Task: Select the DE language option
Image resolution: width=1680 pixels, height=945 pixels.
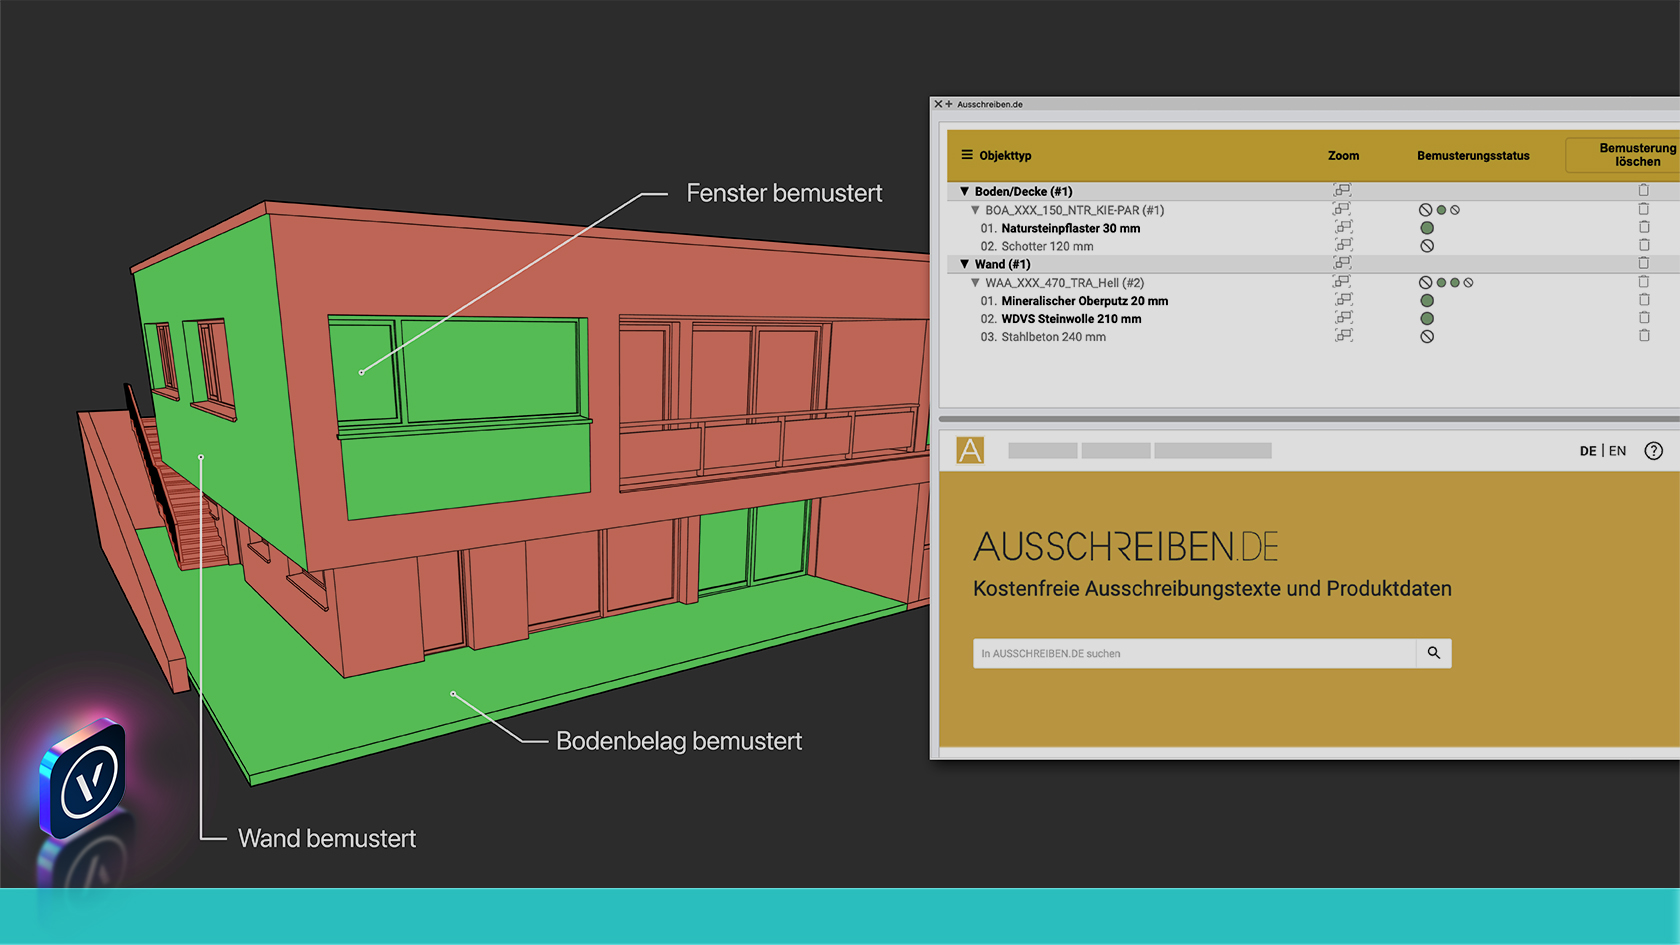Action: [1587, 451]
